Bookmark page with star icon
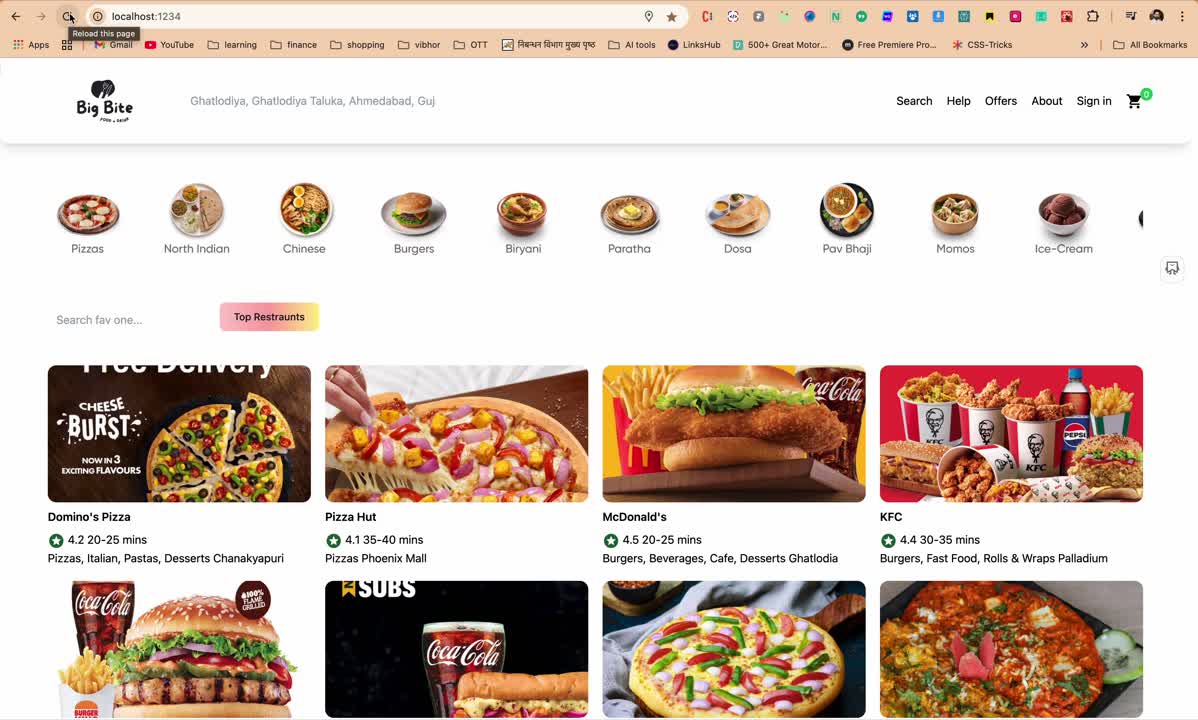The height and width of the screenshot is (720, 1198). tap(672, 16)
